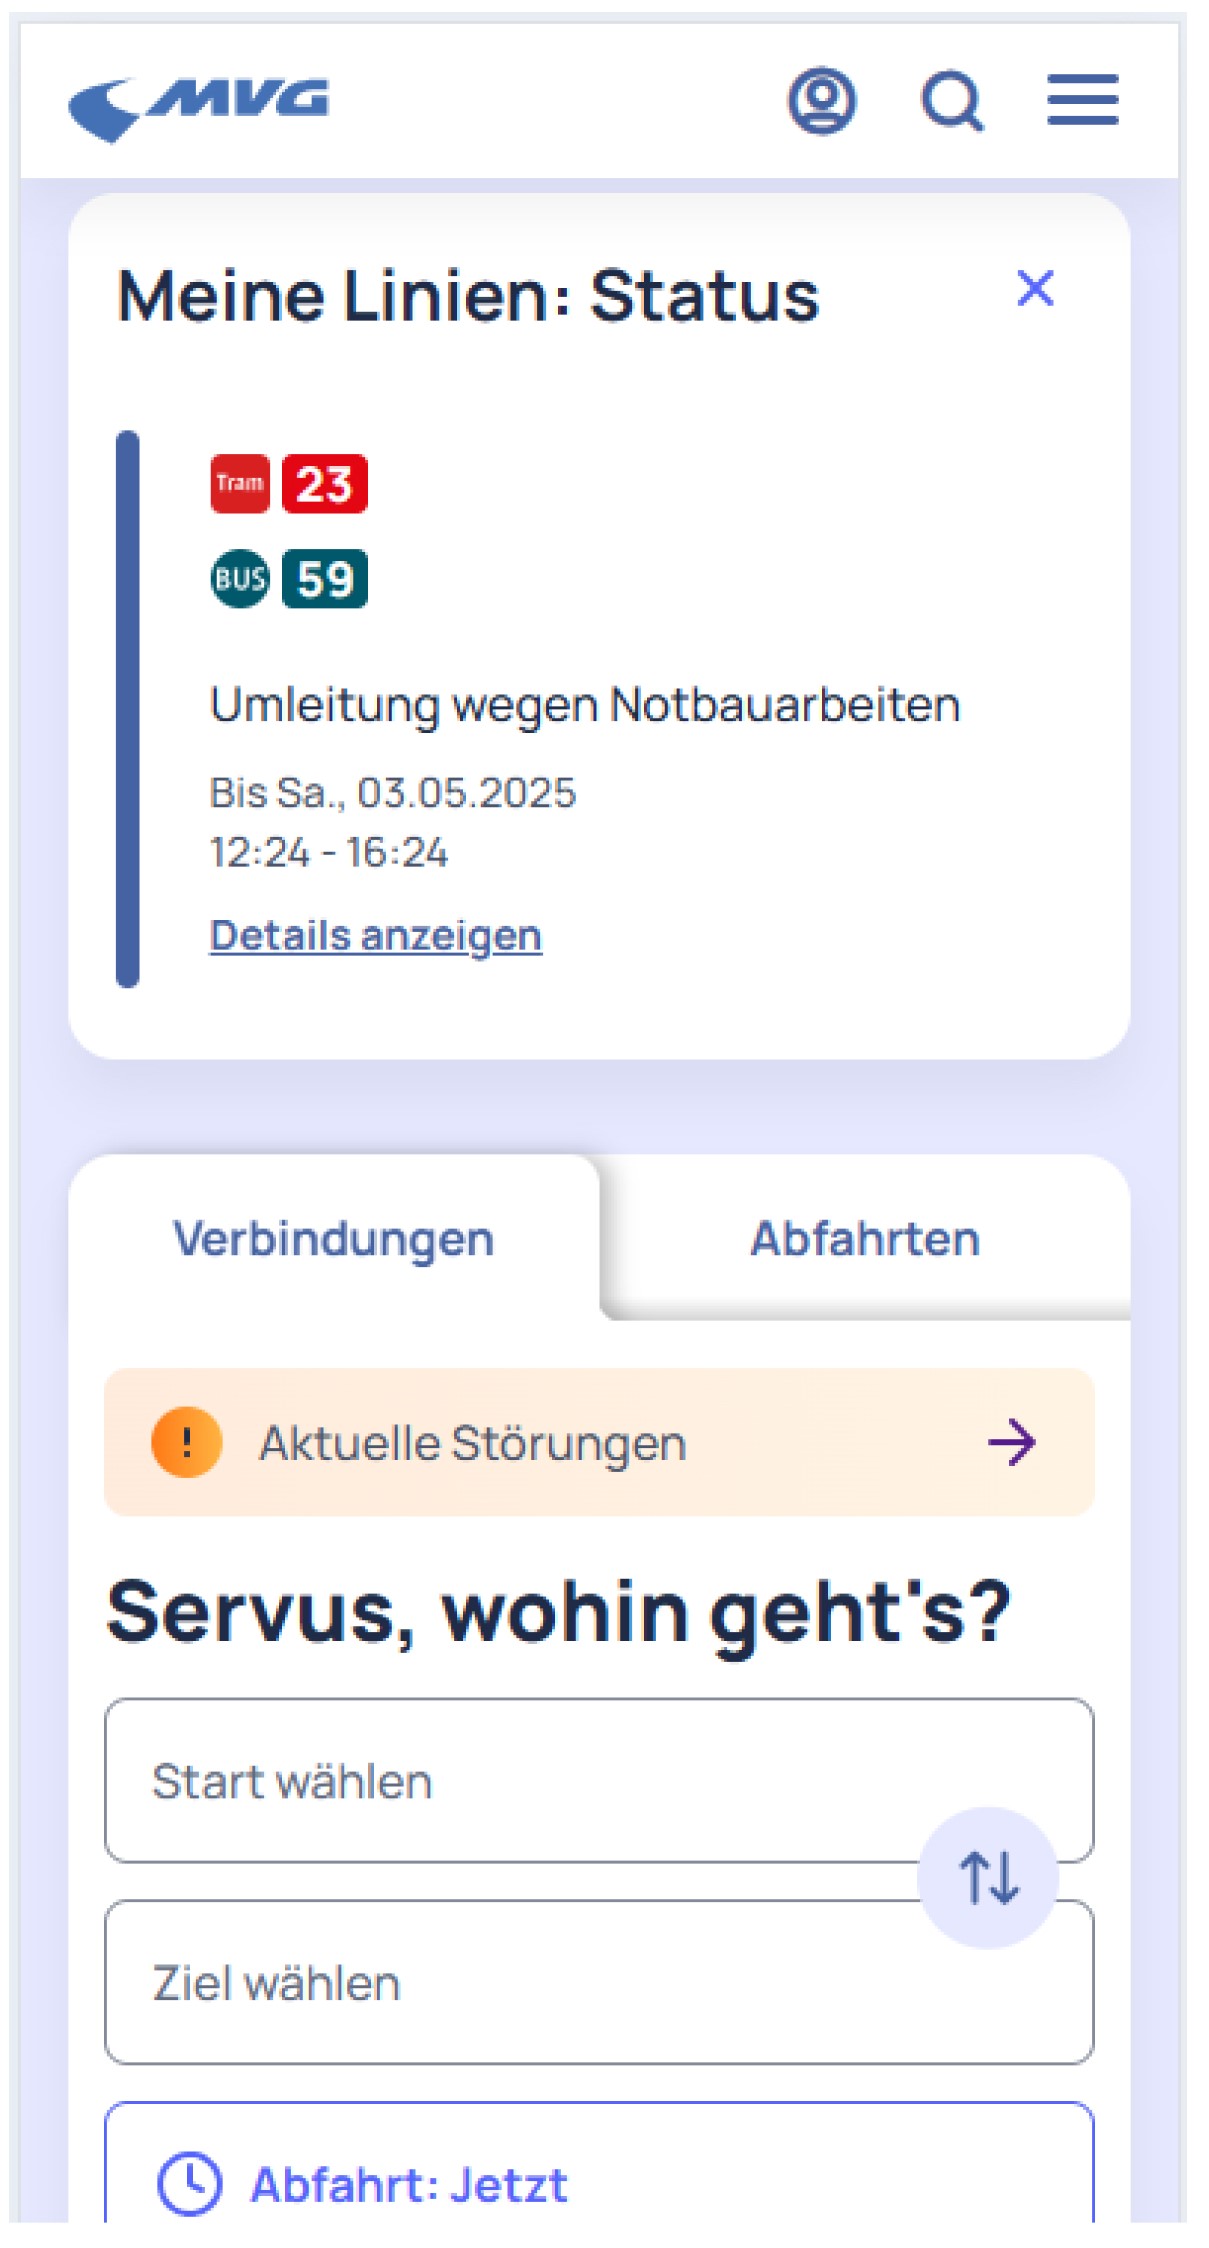Open the search magnifier icon
Image resolution: width=1209 pixels, height=2248 pixels.
[x=952, y=101]
